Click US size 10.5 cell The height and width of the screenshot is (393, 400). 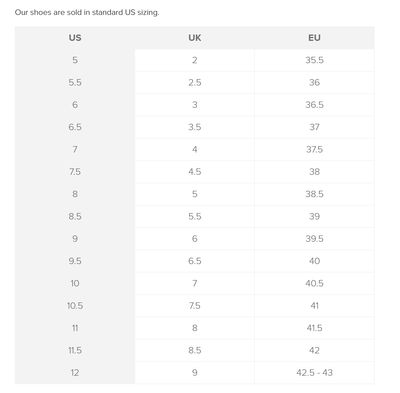point(75,306)
